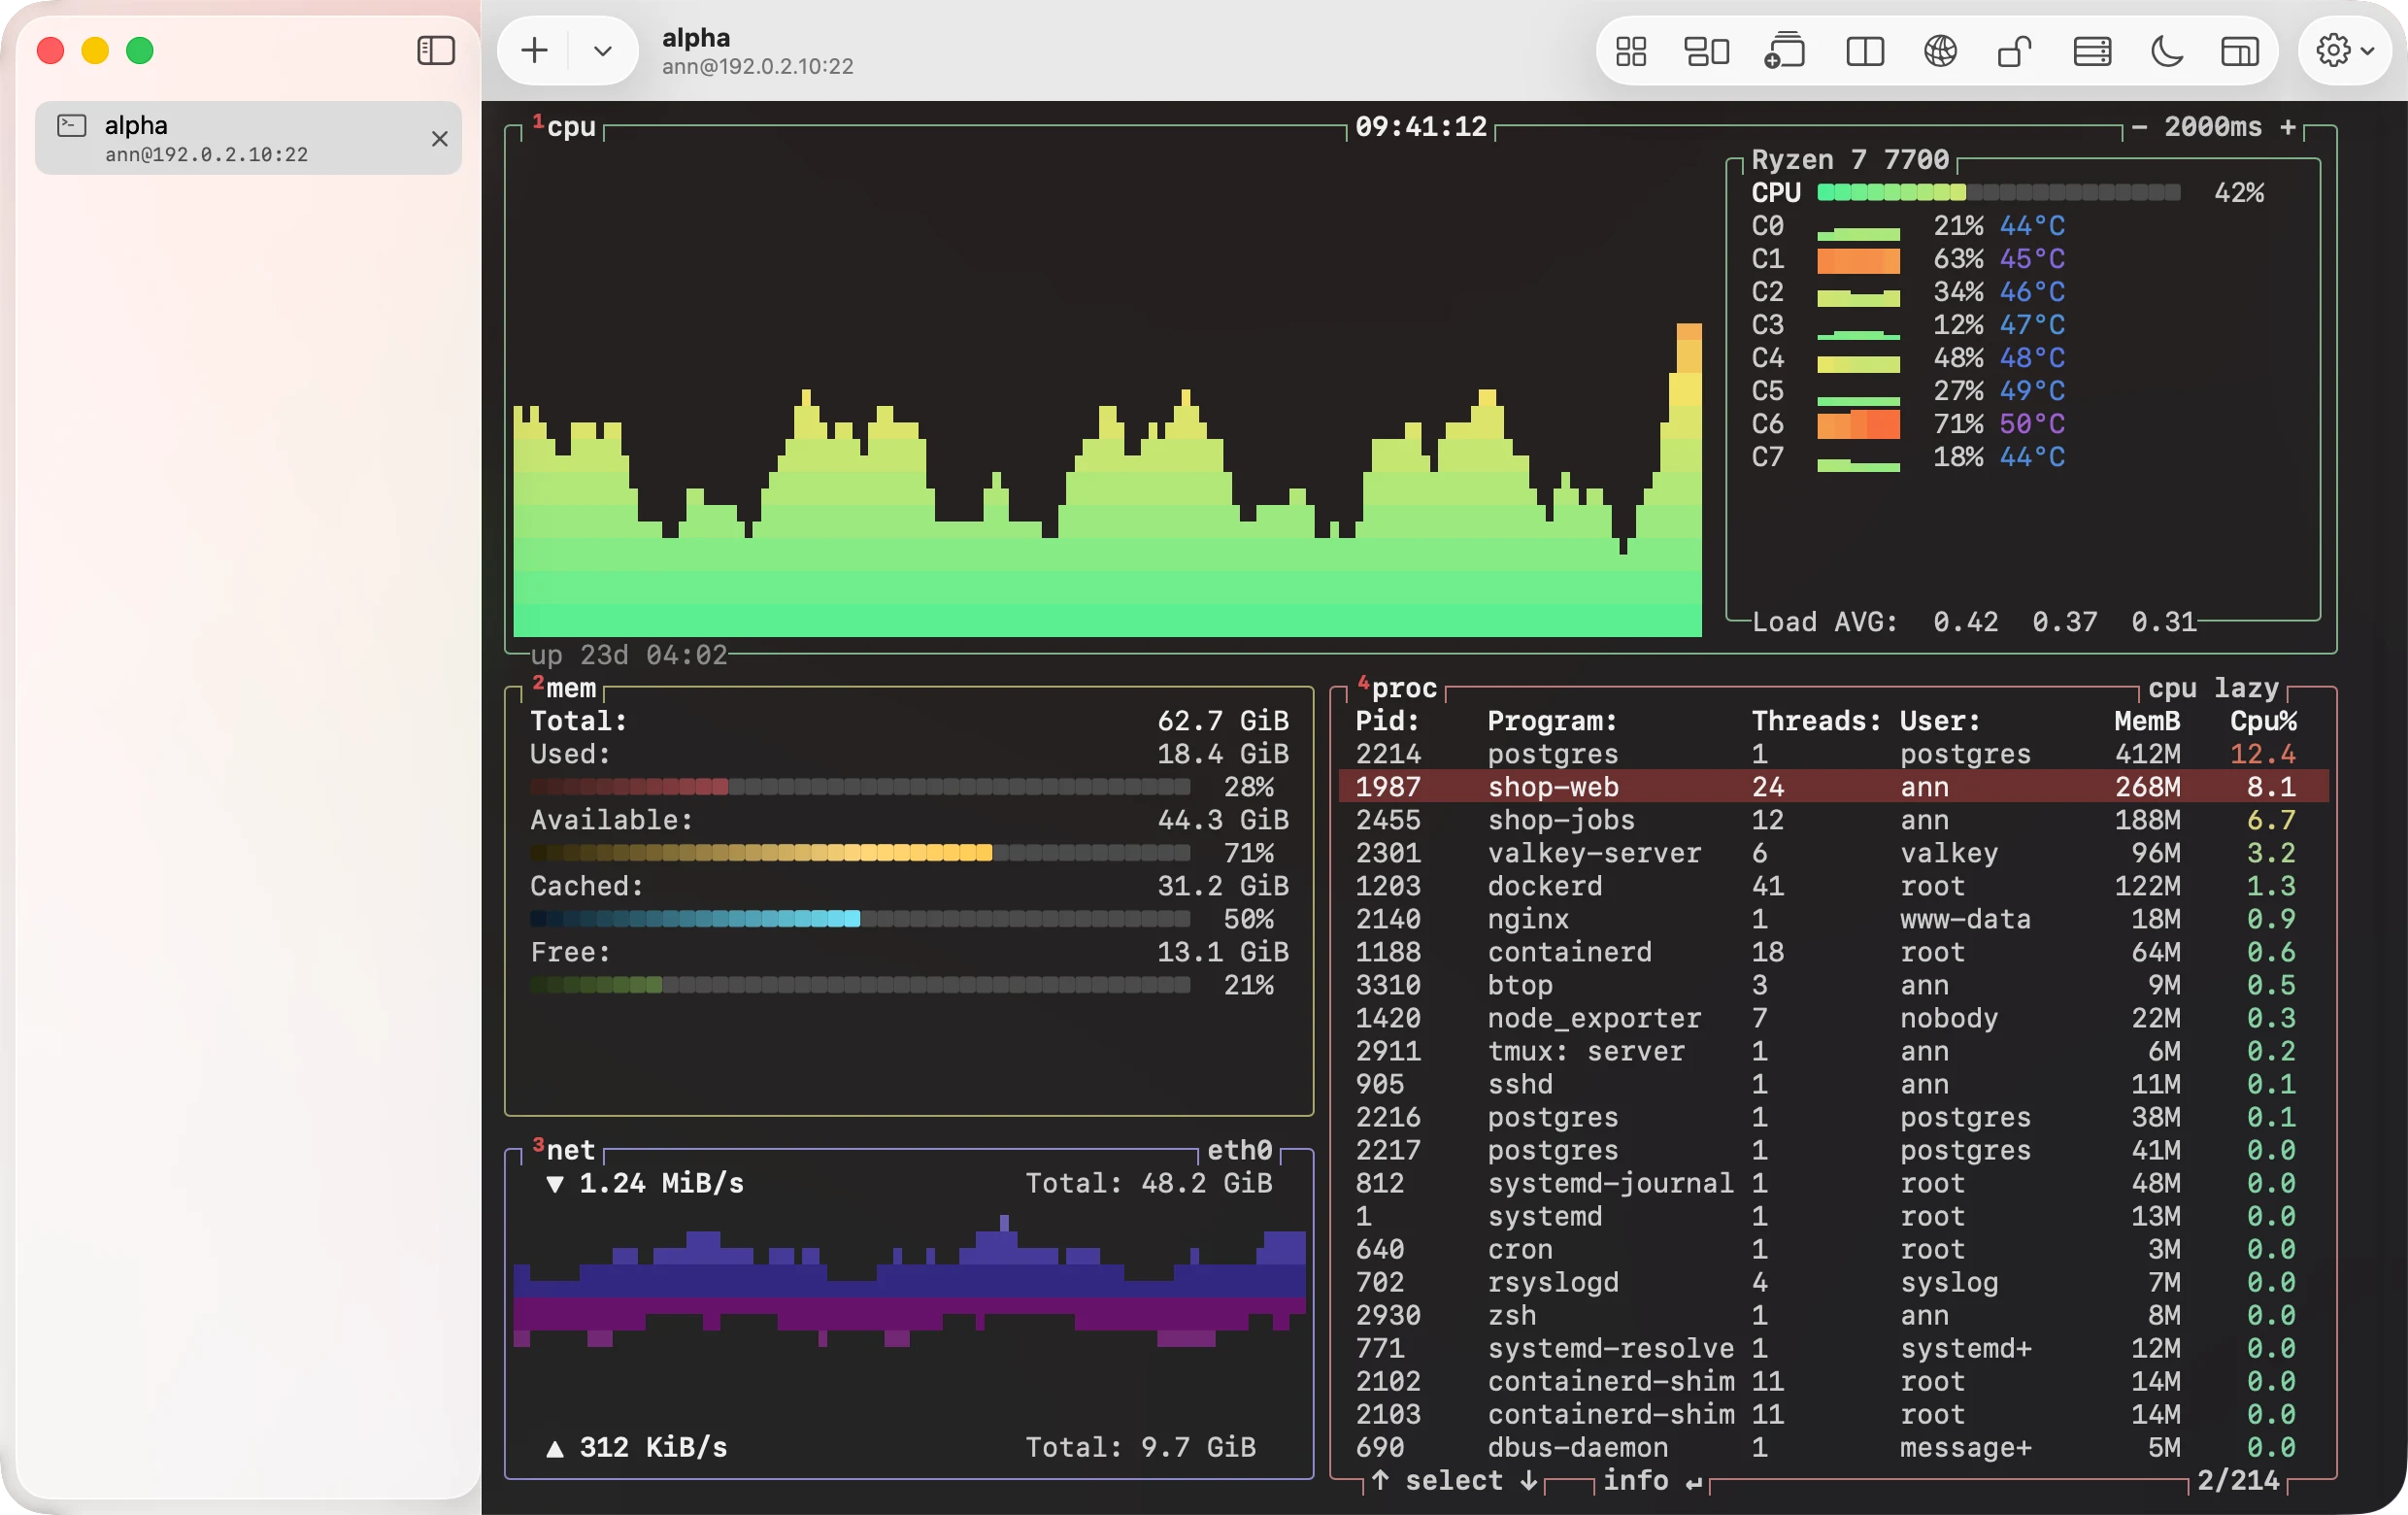Screen dimensions: 2408x1515
Task: Click the memory Used percentage bar
Action: tap(860, 787)
